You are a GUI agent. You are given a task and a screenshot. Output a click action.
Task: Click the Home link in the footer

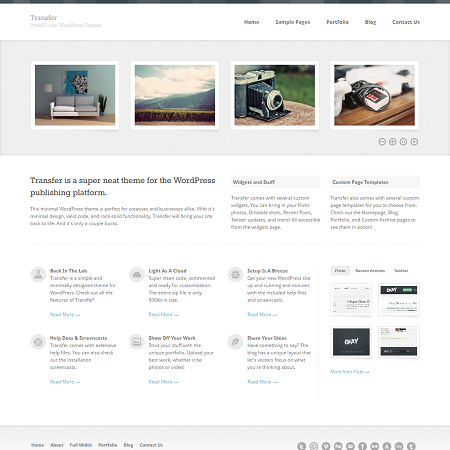click(x=37, y=445)
